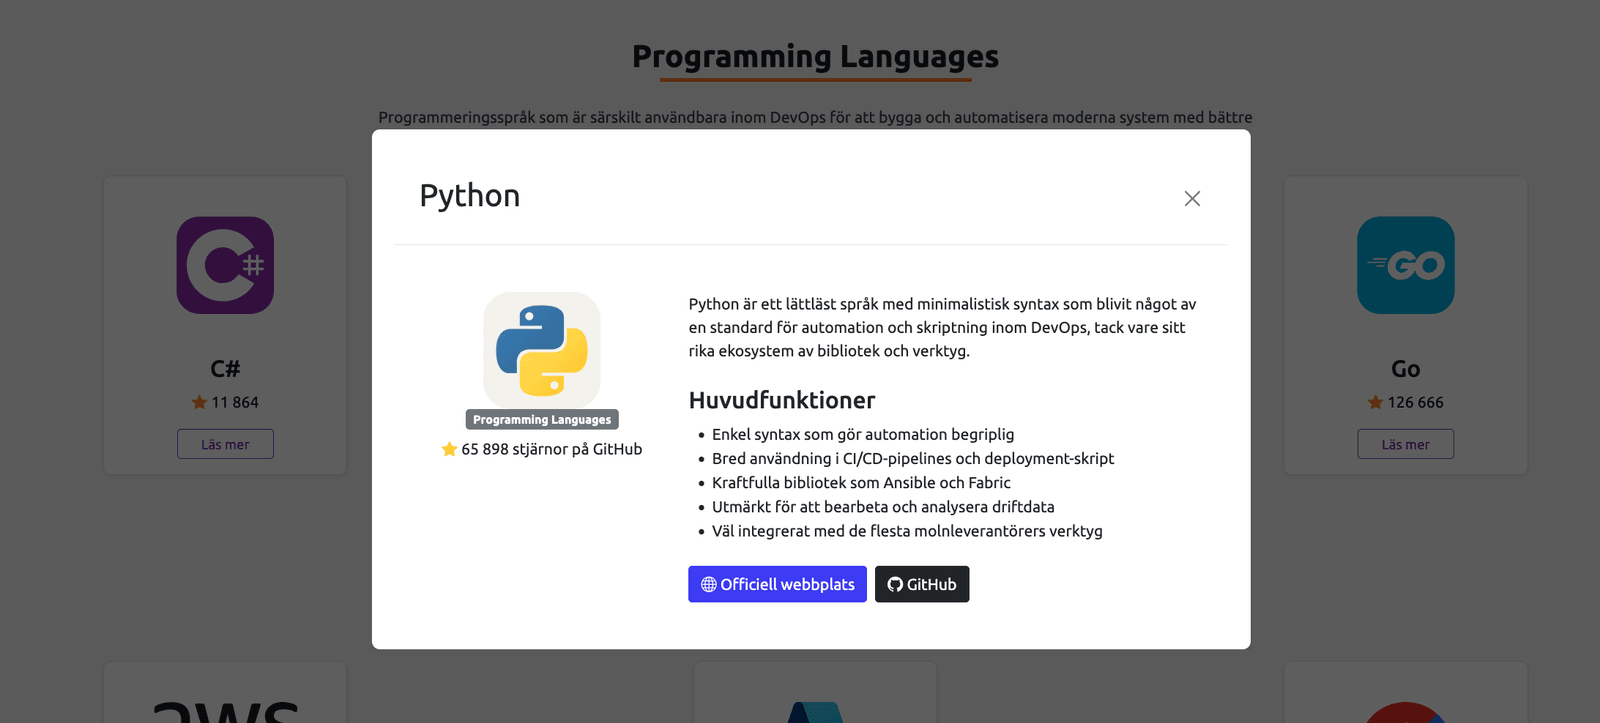Click the star icon beside 11 864
The image size is (1600, 723).
[x=199, y=402]
